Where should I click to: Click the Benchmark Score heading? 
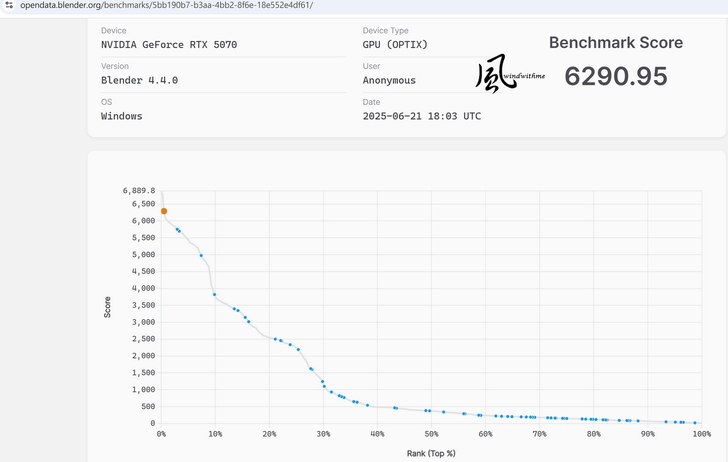615,43
